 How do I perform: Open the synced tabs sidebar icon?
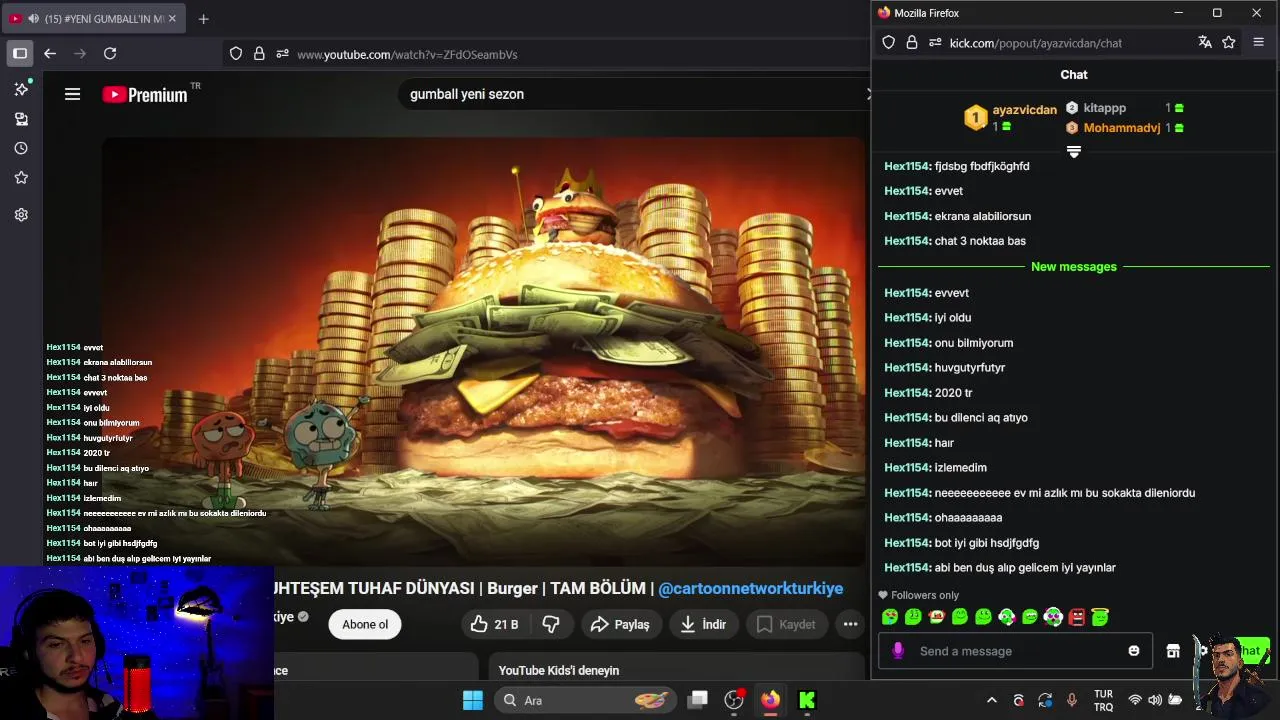21,119
